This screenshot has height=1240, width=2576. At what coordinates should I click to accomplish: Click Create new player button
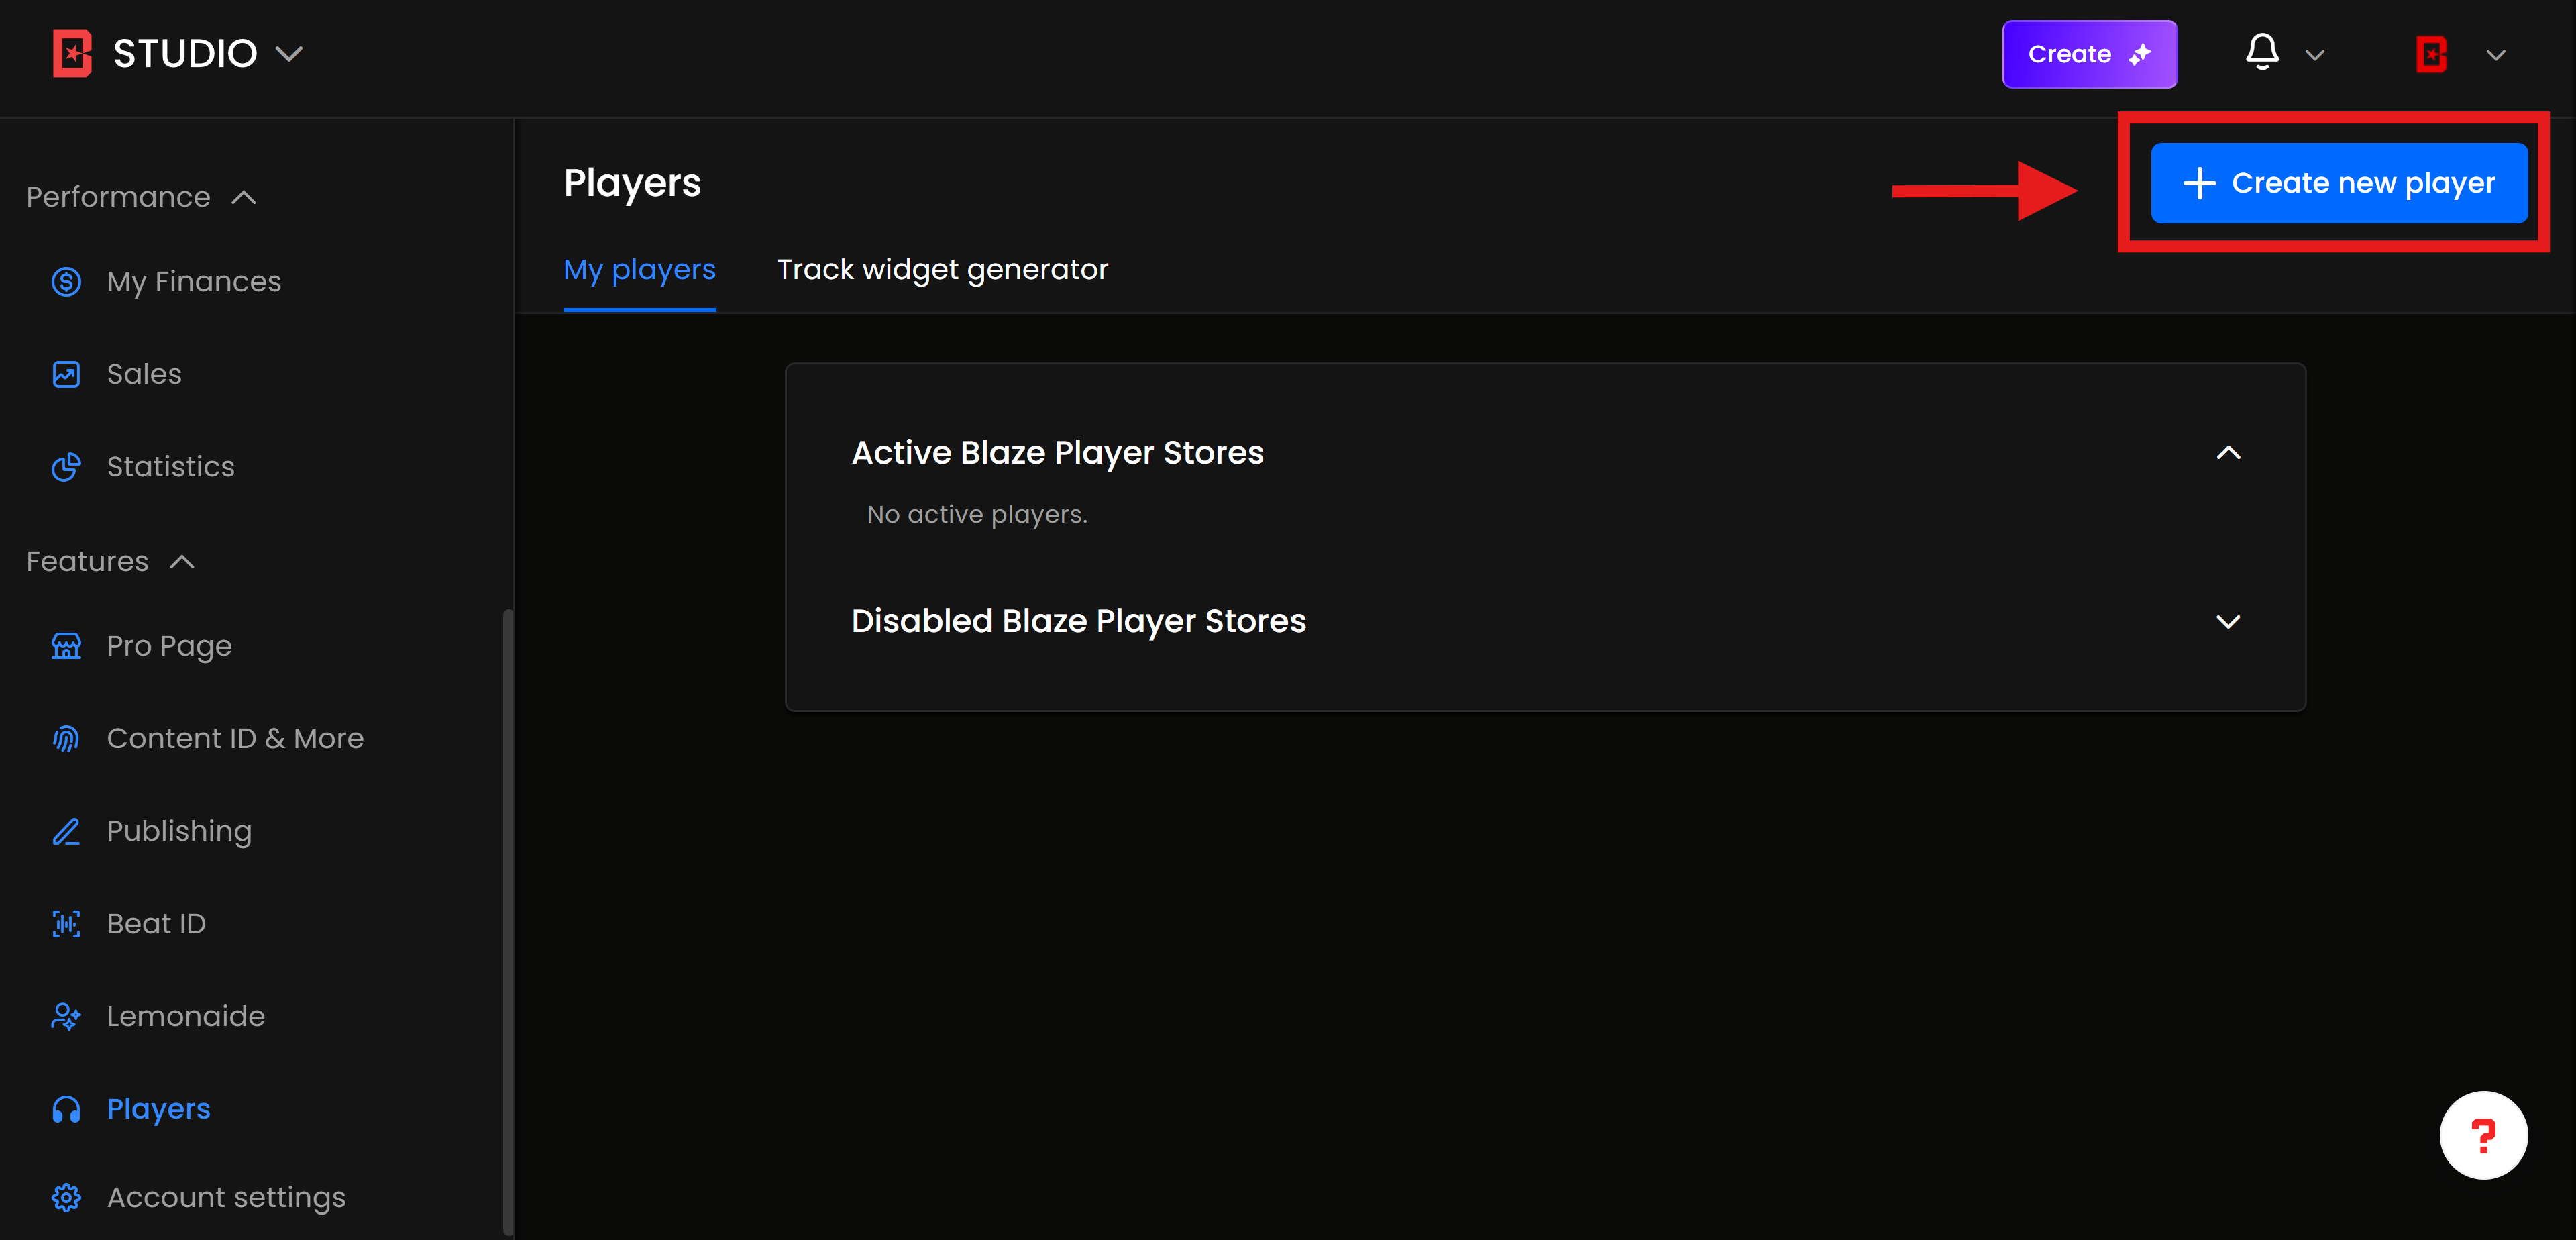coord(2339,183)
